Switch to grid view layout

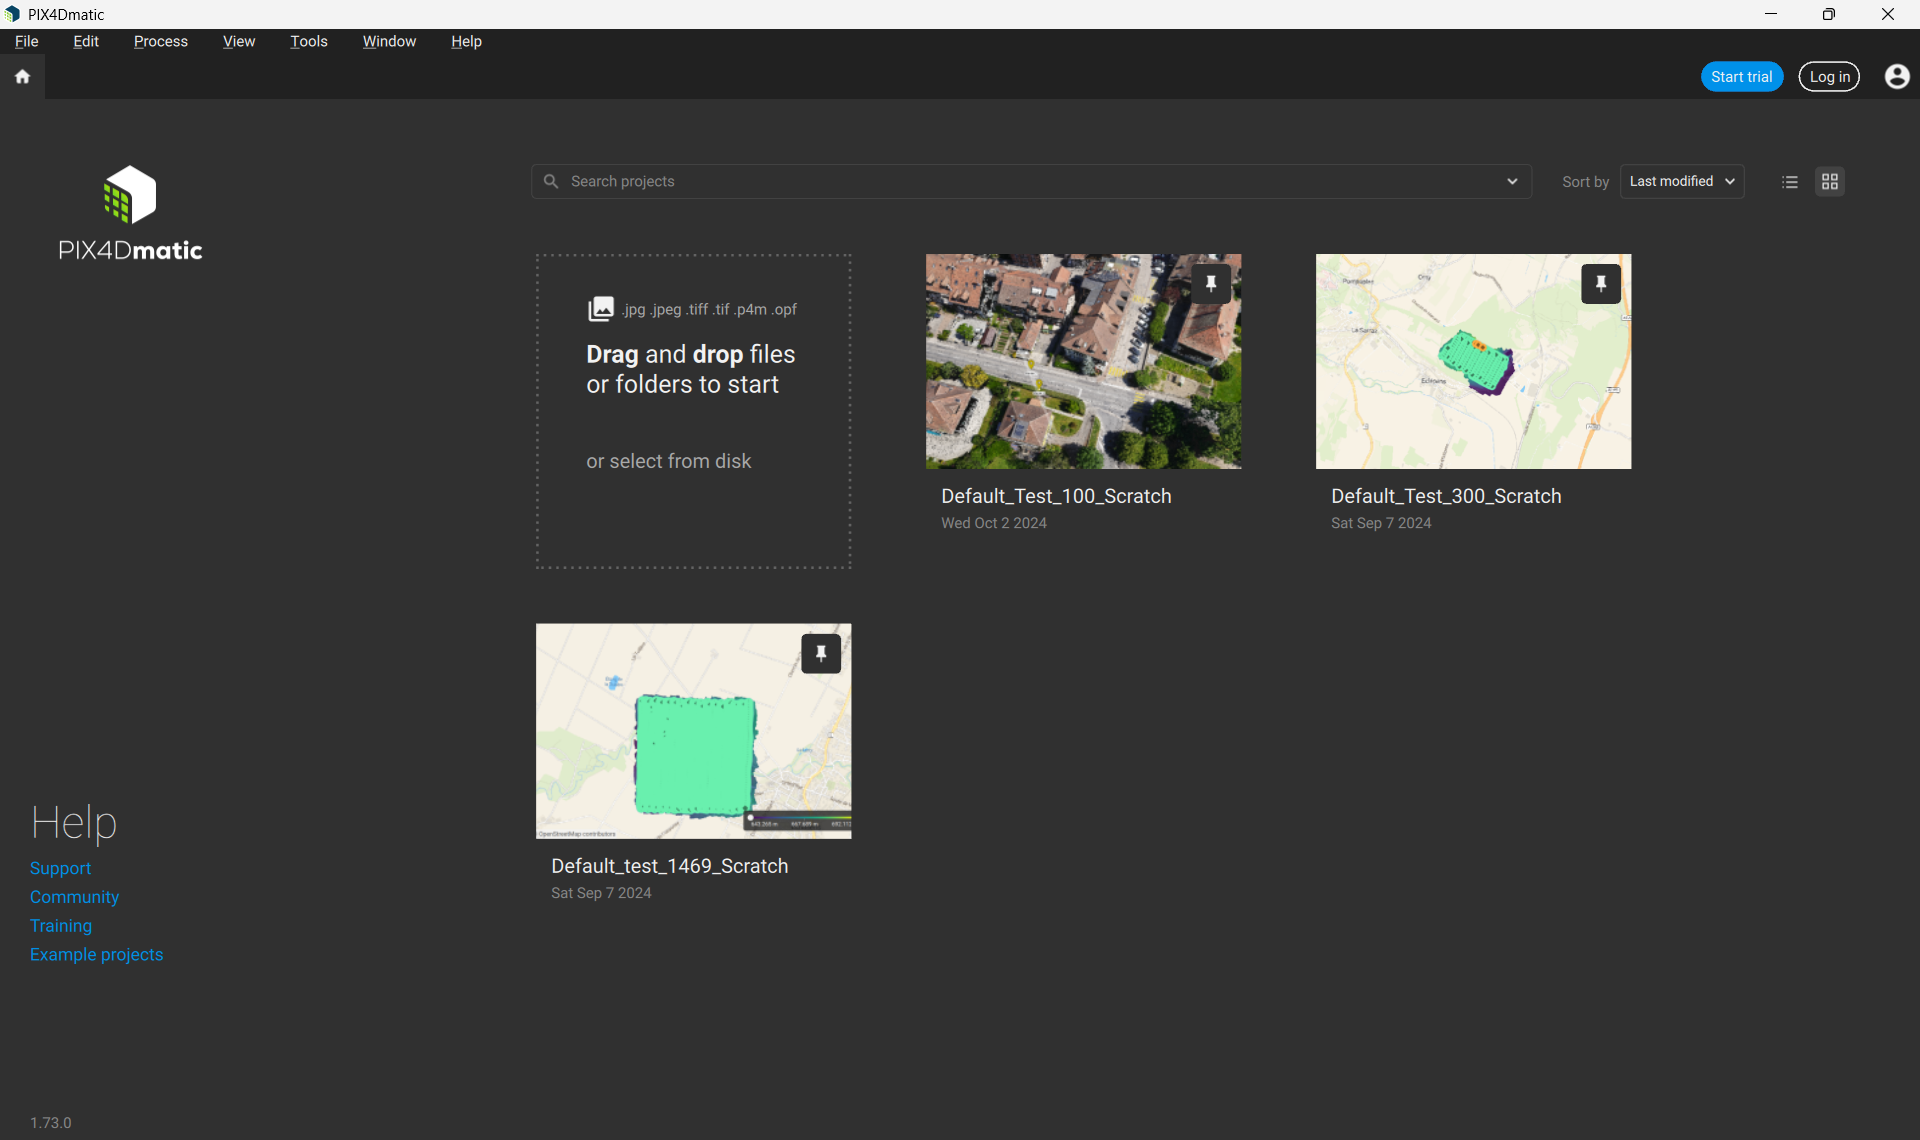pyautogui.click(x=1830, y=182)
